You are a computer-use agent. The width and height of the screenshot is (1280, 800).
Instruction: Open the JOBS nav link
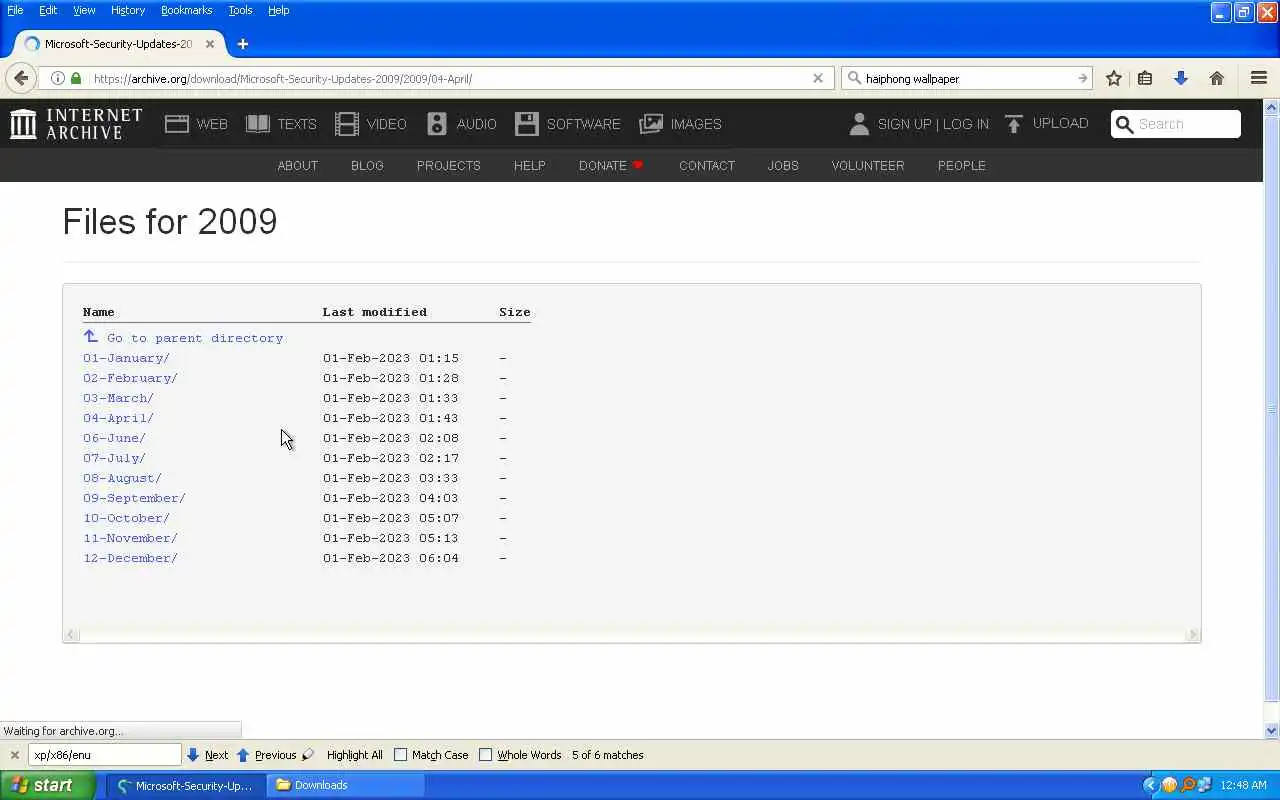pyautogui.click(x=783, y=165)
